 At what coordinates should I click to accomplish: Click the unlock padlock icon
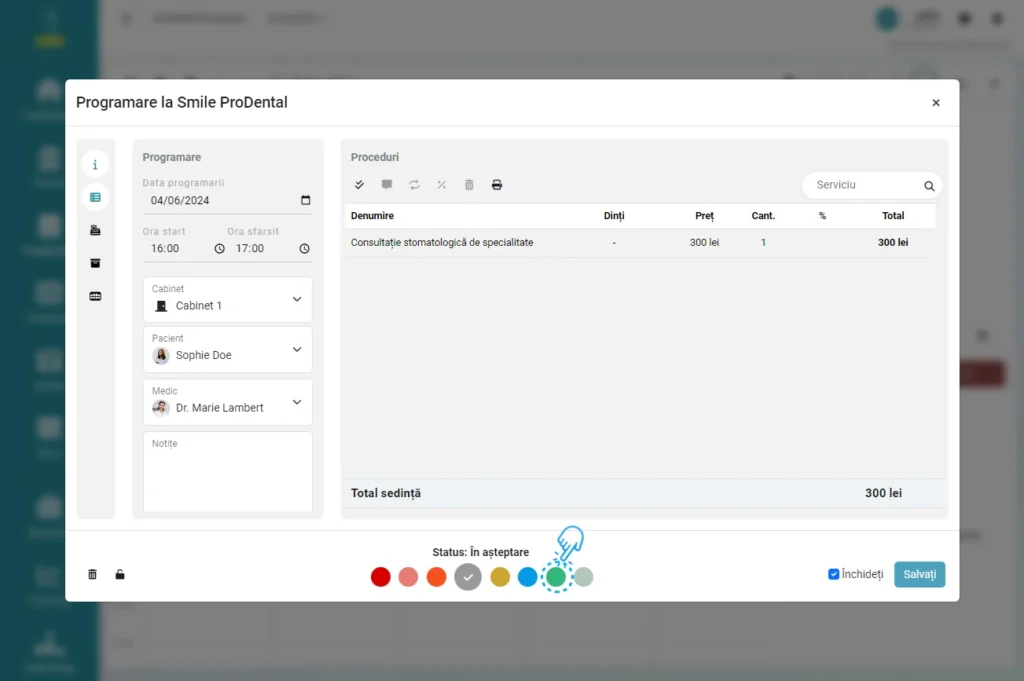point(120,574)
